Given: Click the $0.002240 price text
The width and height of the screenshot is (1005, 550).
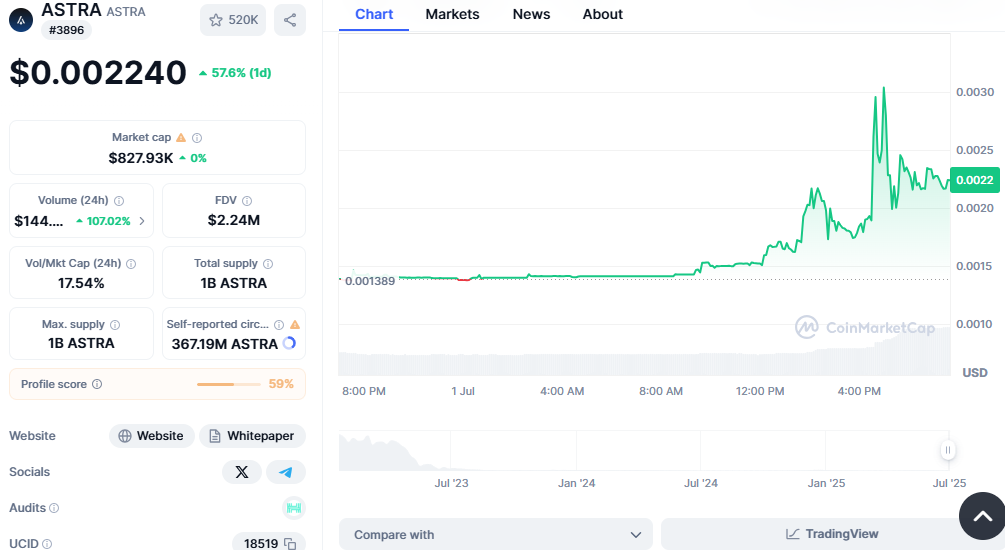Looking at the screenshot, I should (x=98, y=72).
